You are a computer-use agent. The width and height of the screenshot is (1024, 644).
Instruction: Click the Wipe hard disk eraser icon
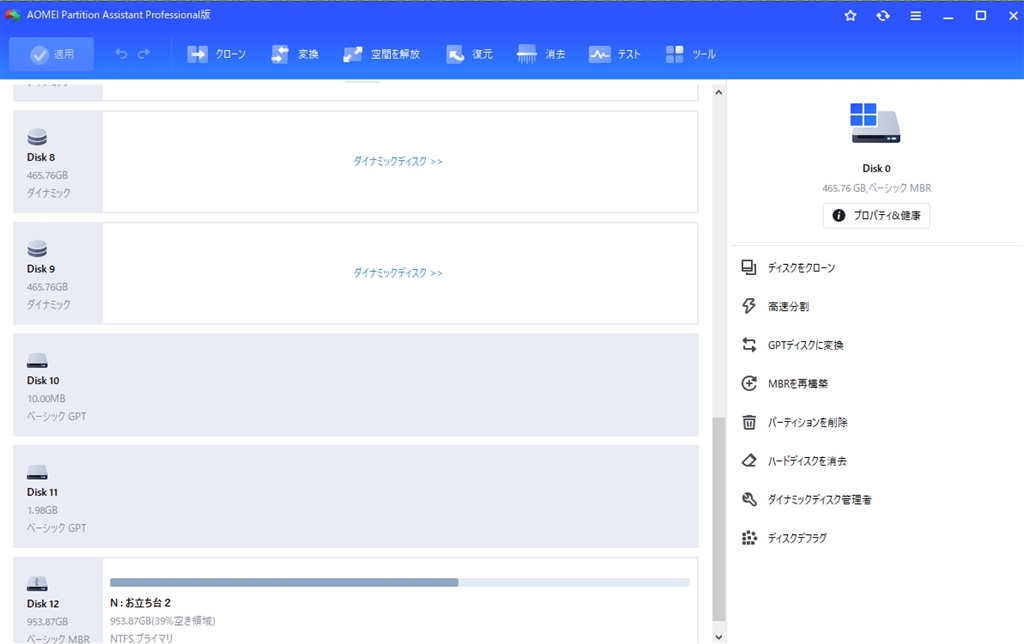(749, 460)
